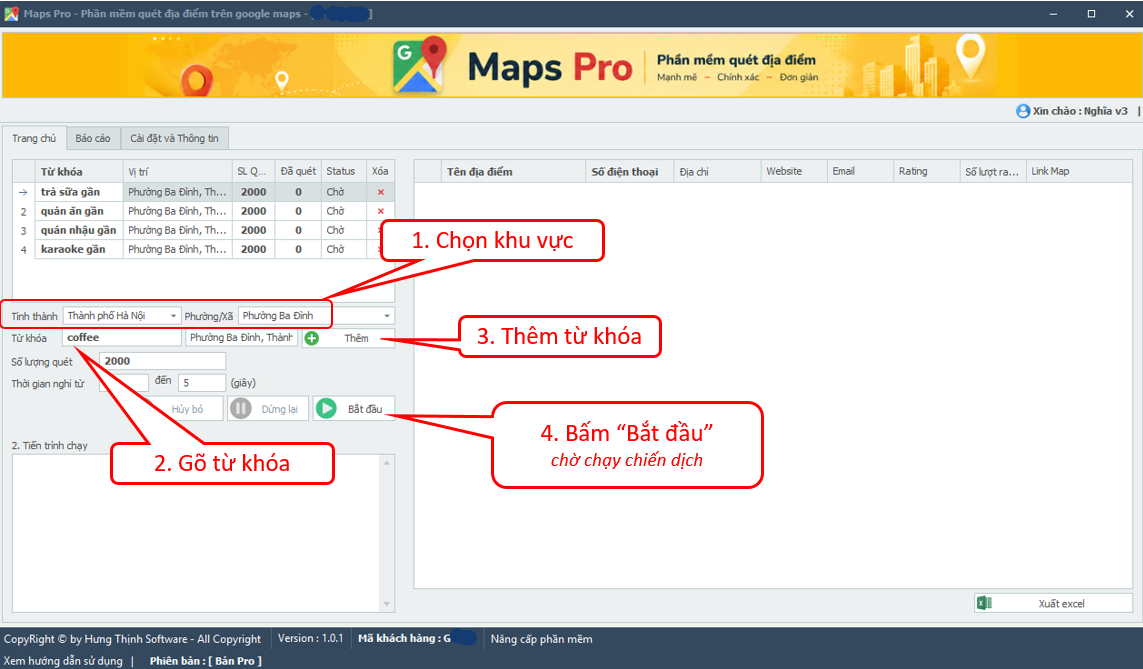
Task: Click the 2000 quantity cell of quán nhậu gần row
Action: tap(254, 230)
